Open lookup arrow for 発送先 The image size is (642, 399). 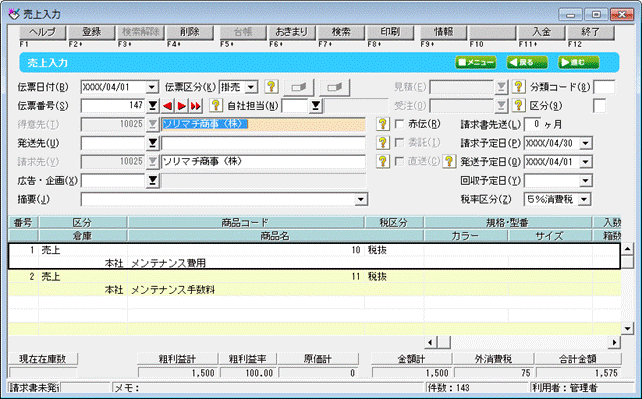pyautogui.click(x=153, y=143)
